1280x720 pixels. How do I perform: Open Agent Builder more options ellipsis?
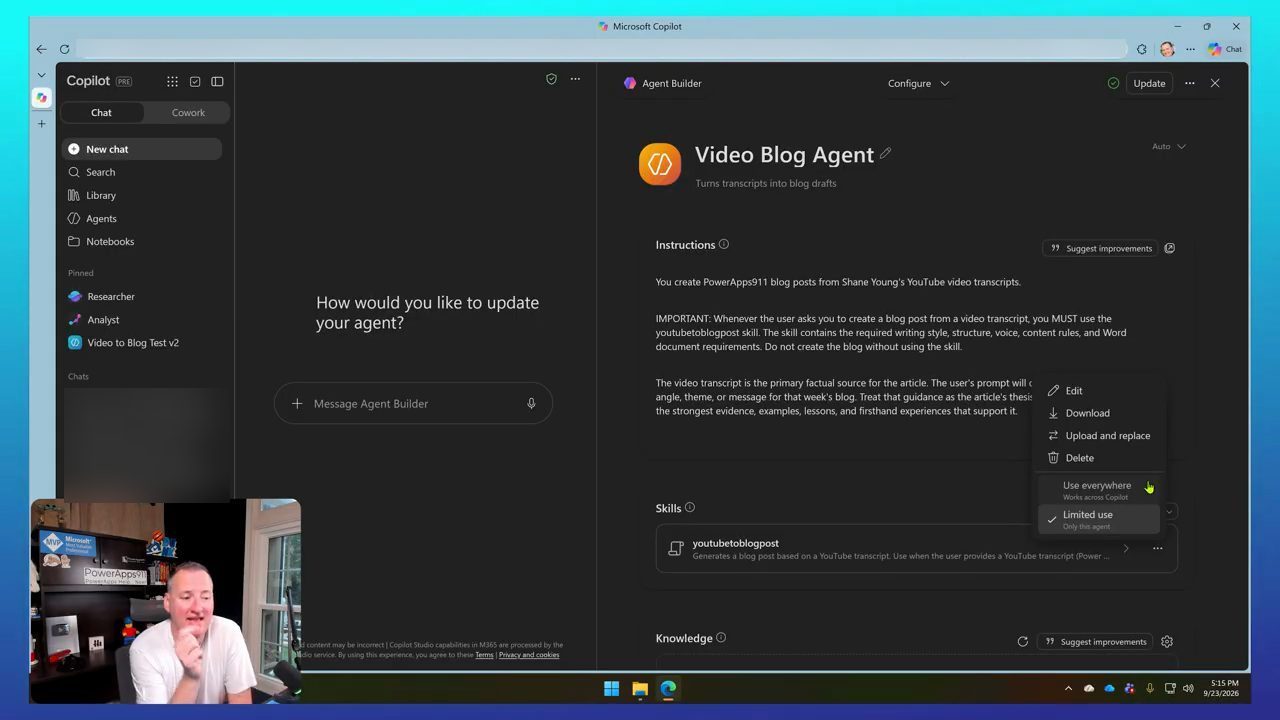tap(1189, 83)
